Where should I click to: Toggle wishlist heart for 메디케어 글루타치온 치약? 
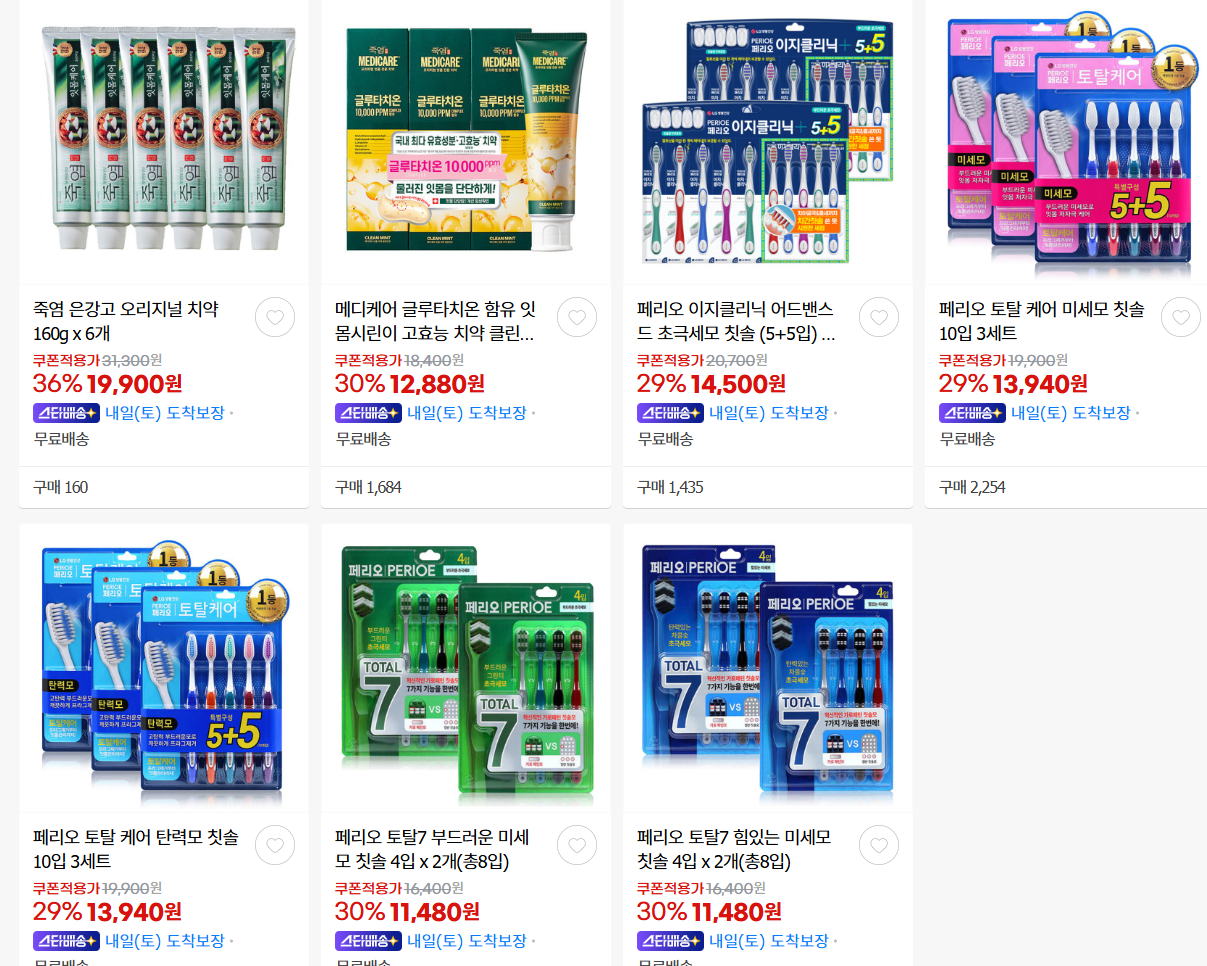pyautogui.click(x=577, y=318)
